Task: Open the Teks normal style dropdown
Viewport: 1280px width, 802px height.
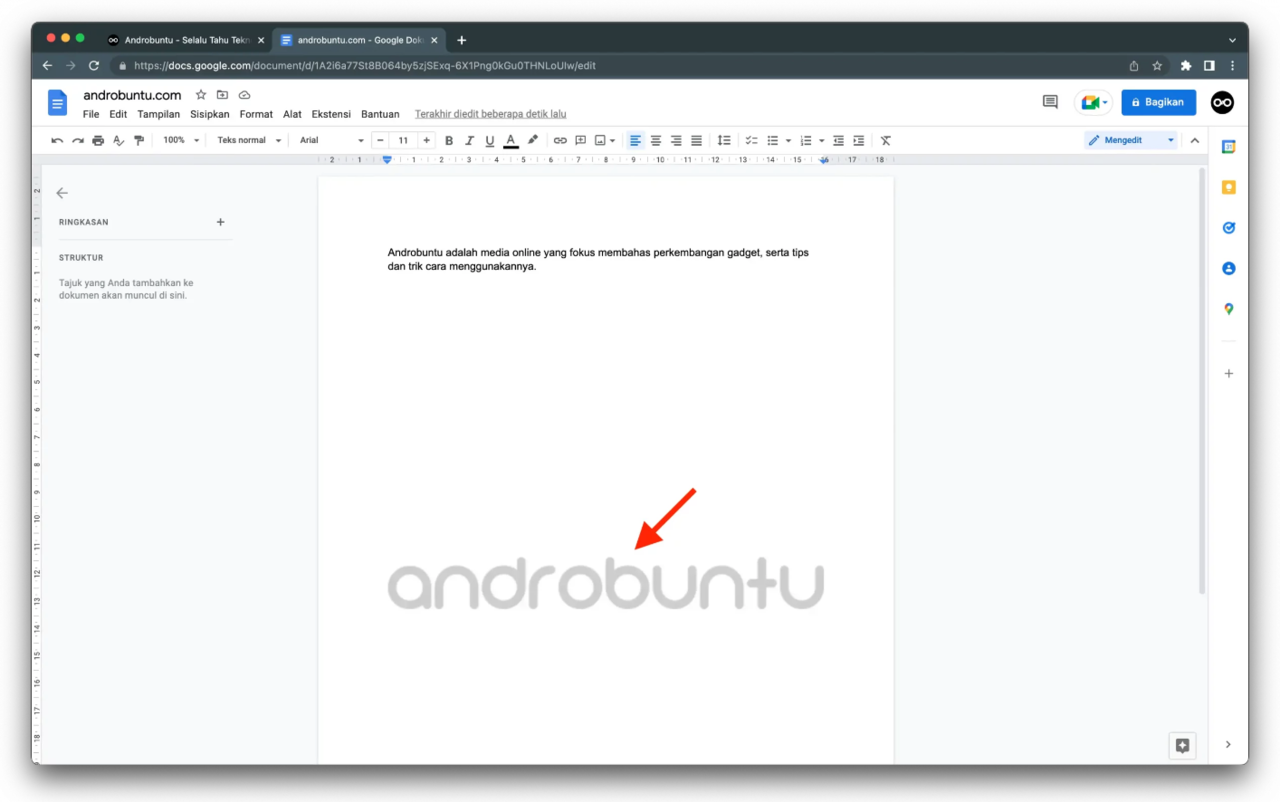Action: (x=249, y=141)
